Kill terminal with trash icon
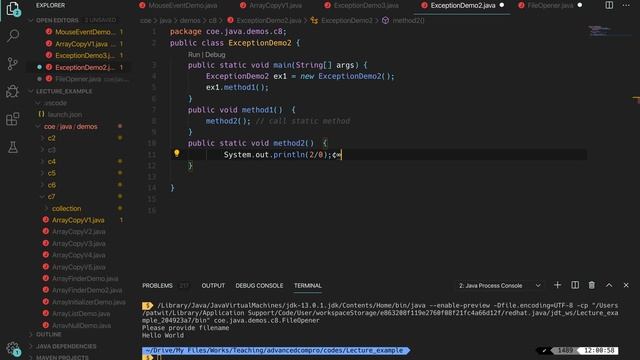 592,285
